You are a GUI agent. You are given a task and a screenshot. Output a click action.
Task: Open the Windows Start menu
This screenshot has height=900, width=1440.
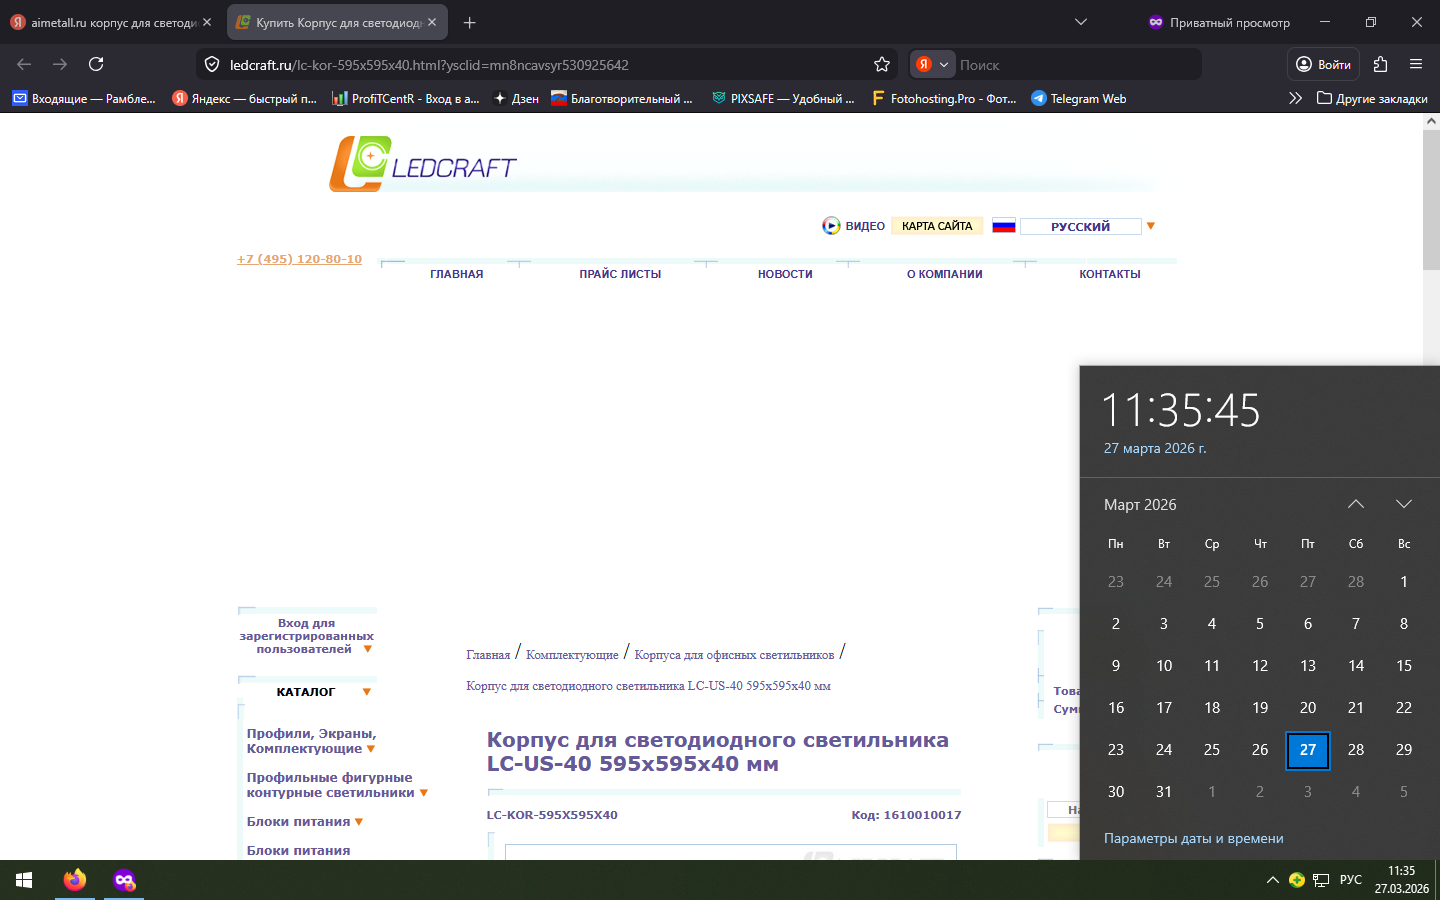click(x=24, y=880)
